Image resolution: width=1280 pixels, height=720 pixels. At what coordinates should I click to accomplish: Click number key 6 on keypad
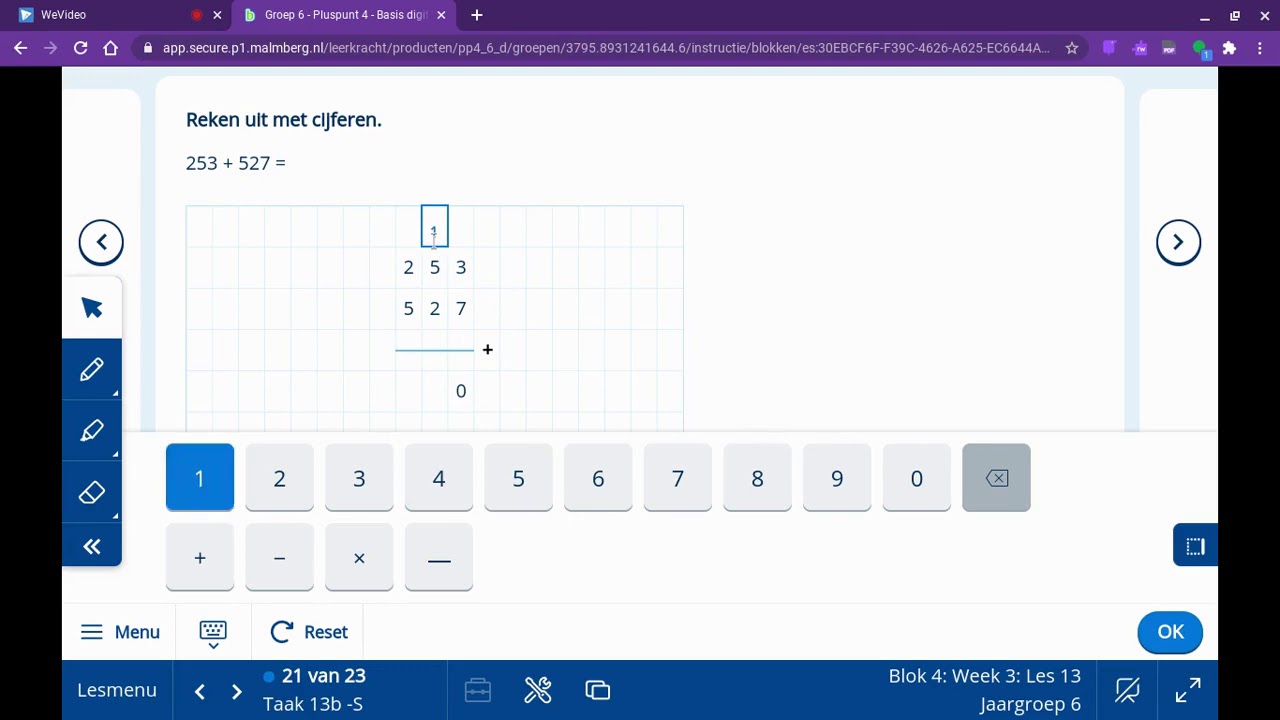click(598, 478)
